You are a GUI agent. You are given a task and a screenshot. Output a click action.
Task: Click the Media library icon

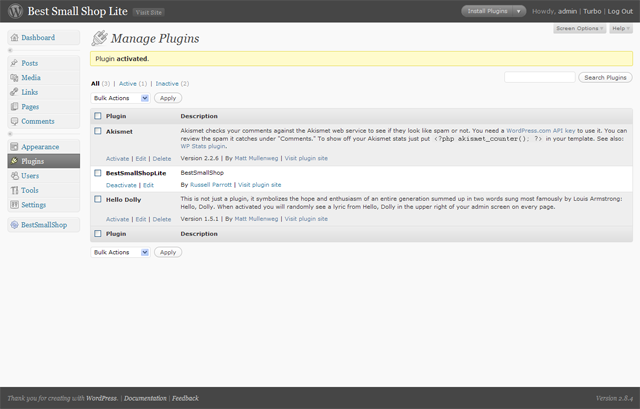(14, 78)
